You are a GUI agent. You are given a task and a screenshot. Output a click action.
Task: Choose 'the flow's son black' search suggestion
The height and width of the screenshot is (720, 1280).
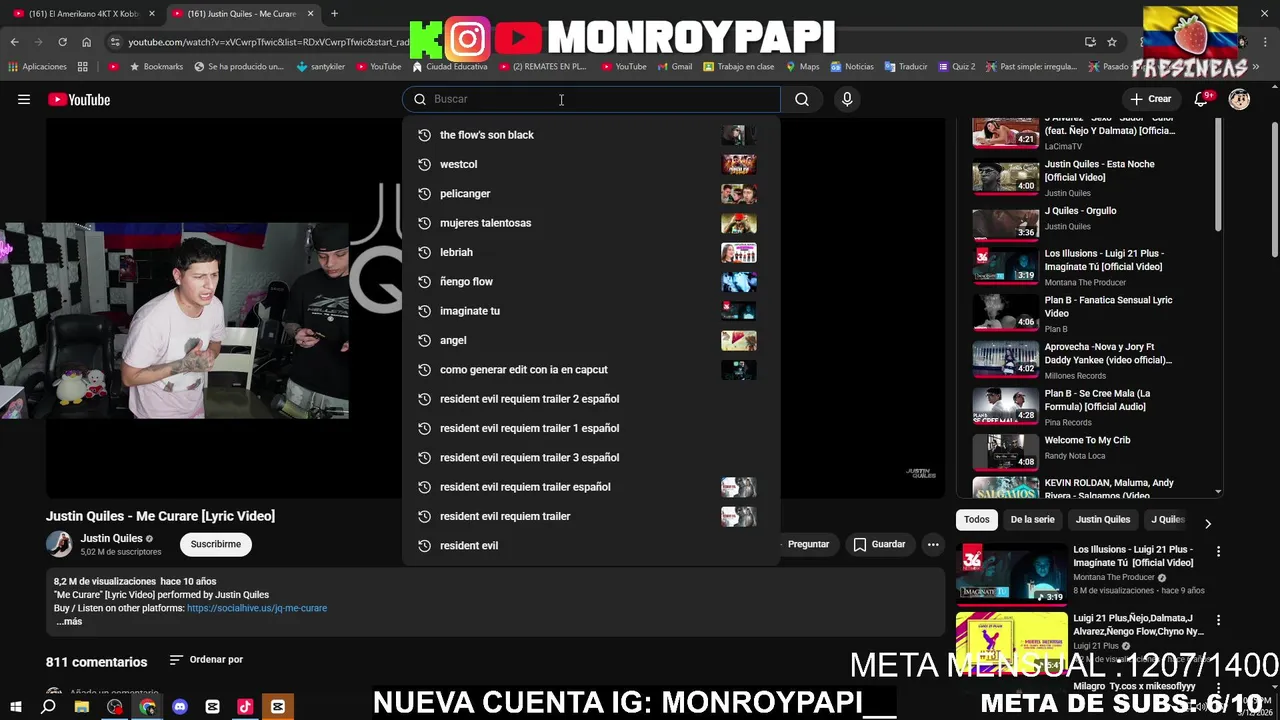[x=590, y=135]
